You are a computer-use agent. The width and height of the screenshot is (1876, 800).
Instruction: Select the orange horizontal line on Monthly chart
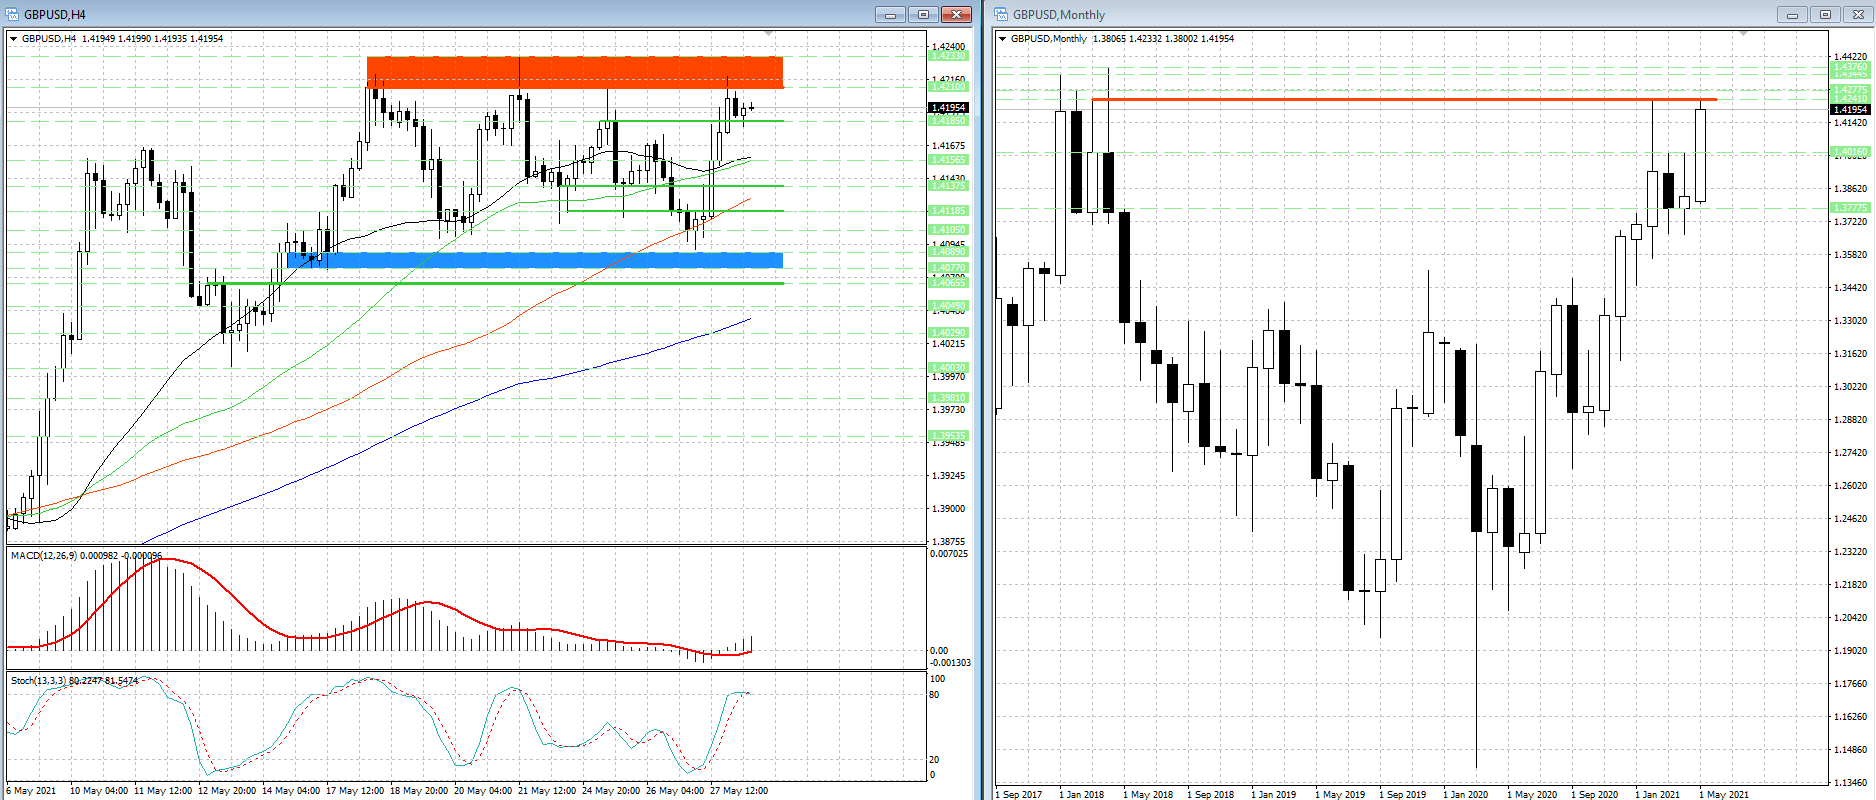[x=1404, y=100]
